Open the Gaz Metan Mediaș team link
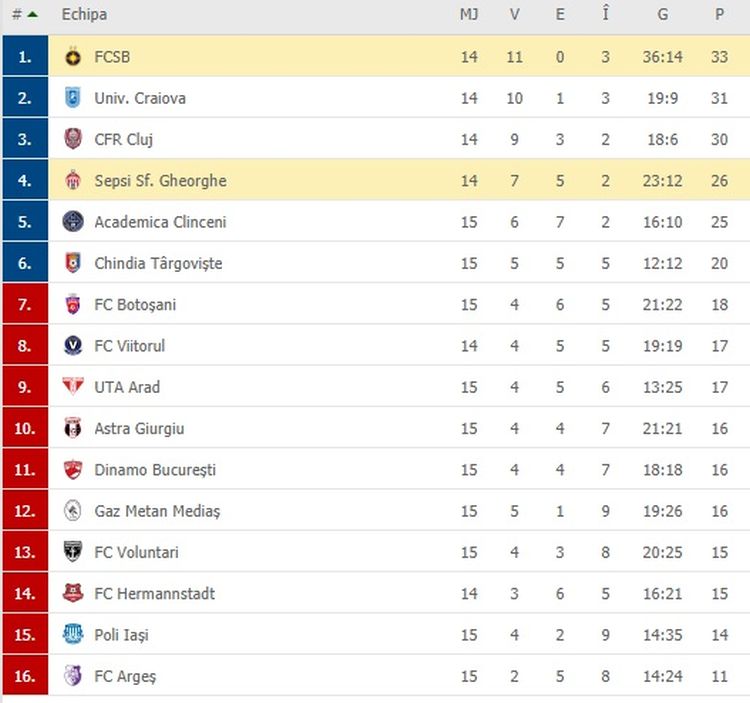Viewport: 750px width, 703px height. coord(157,511)
